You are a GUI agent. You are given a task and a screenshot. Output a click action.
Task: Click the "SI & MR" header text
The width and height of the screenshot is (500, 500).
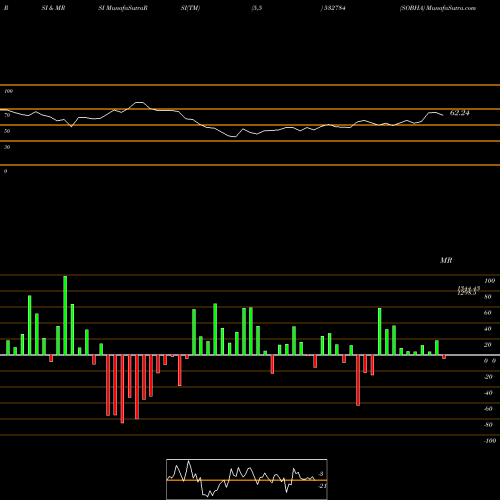(53, 8)
